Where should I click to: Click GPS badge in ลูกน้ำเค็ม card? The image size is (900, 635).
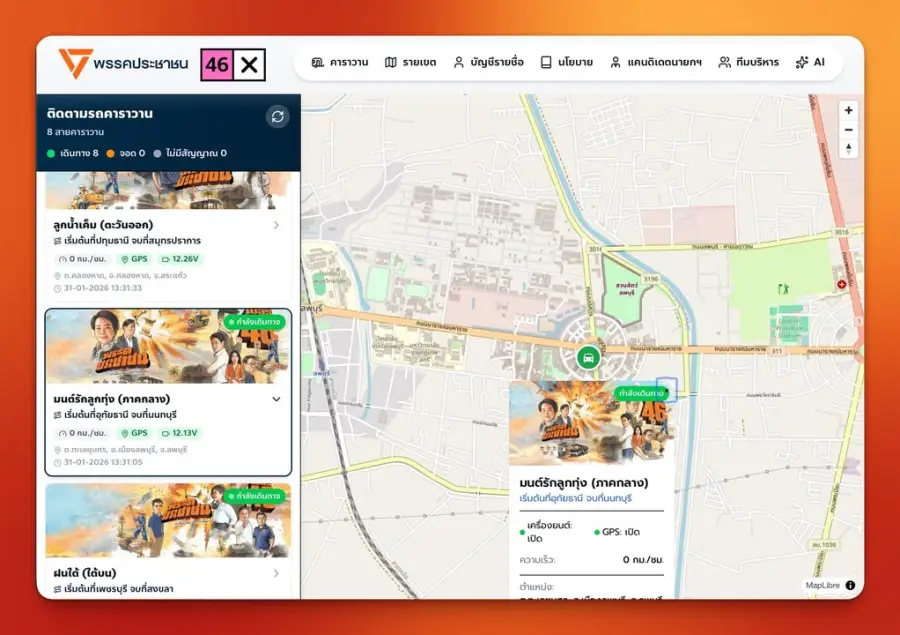pos(134,259)
